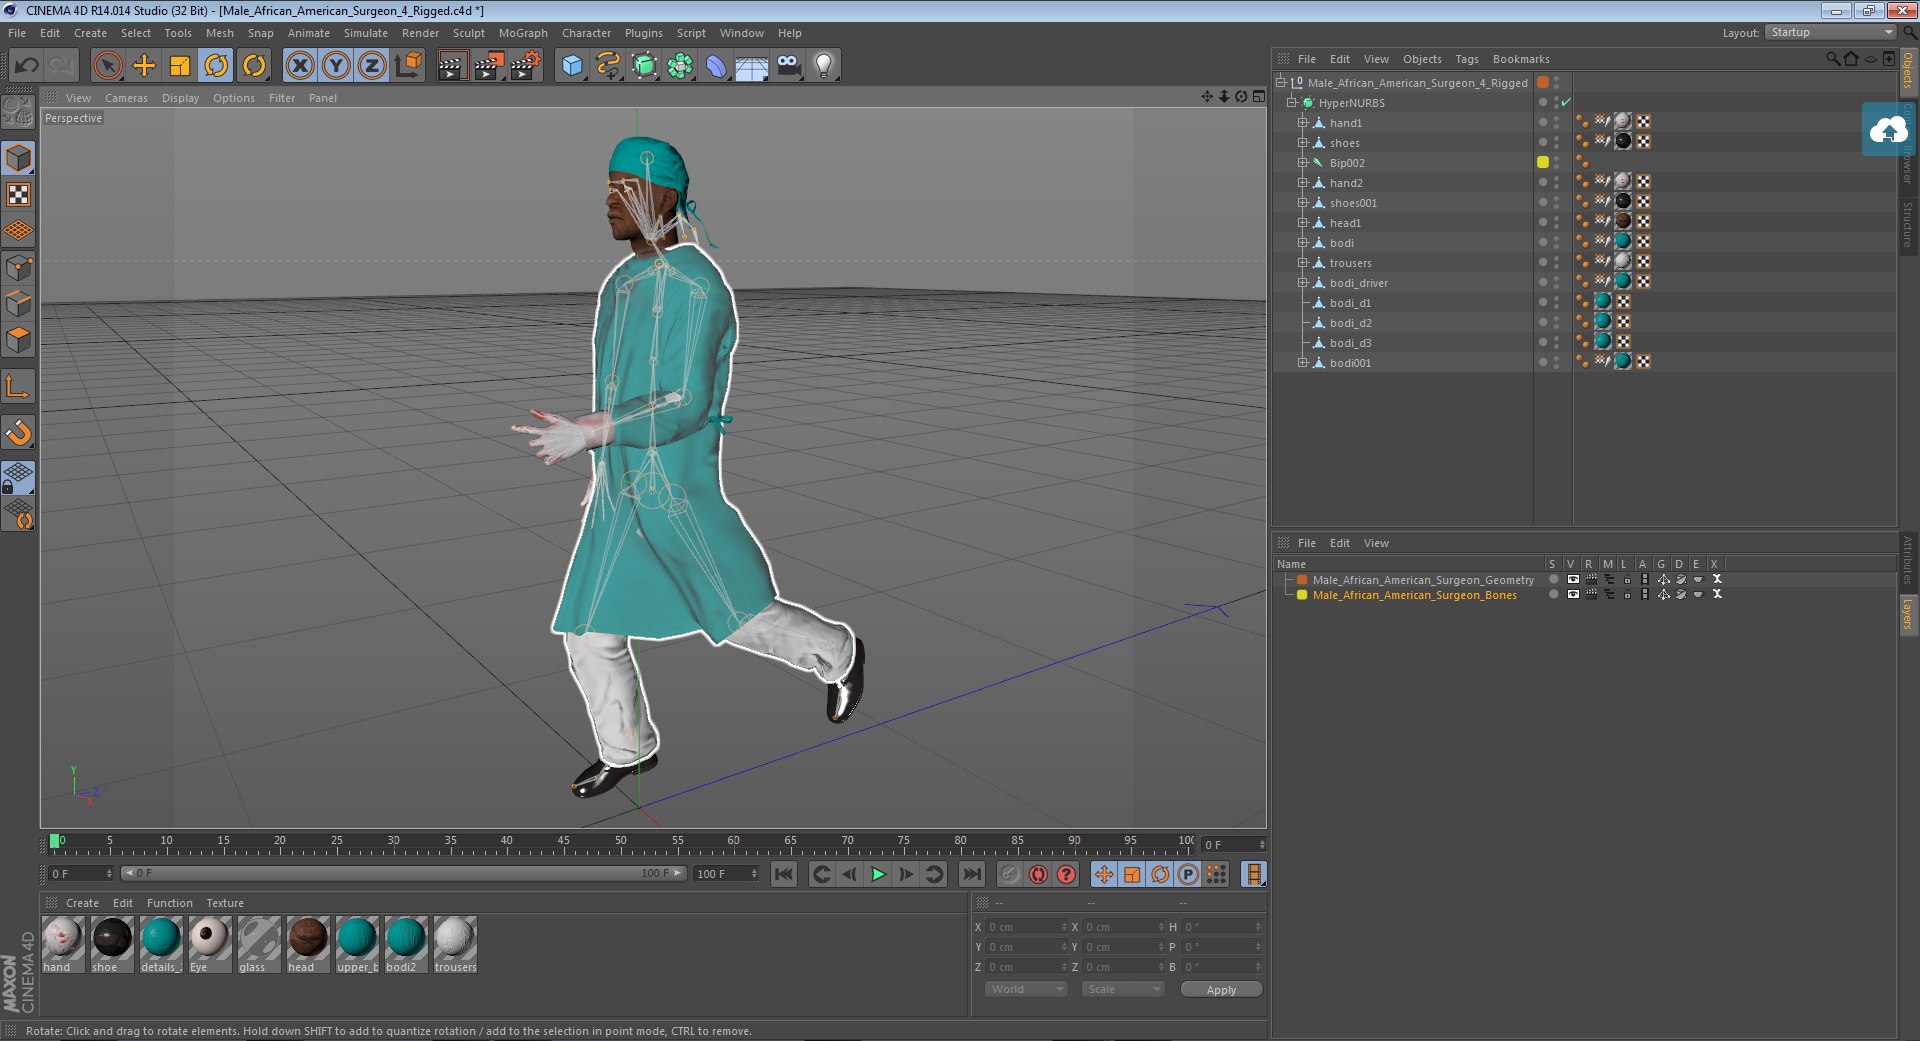Enable the Axis mode tool
The height and width of the screenshot is (1041, 1920).
click(x=19, y=387)
